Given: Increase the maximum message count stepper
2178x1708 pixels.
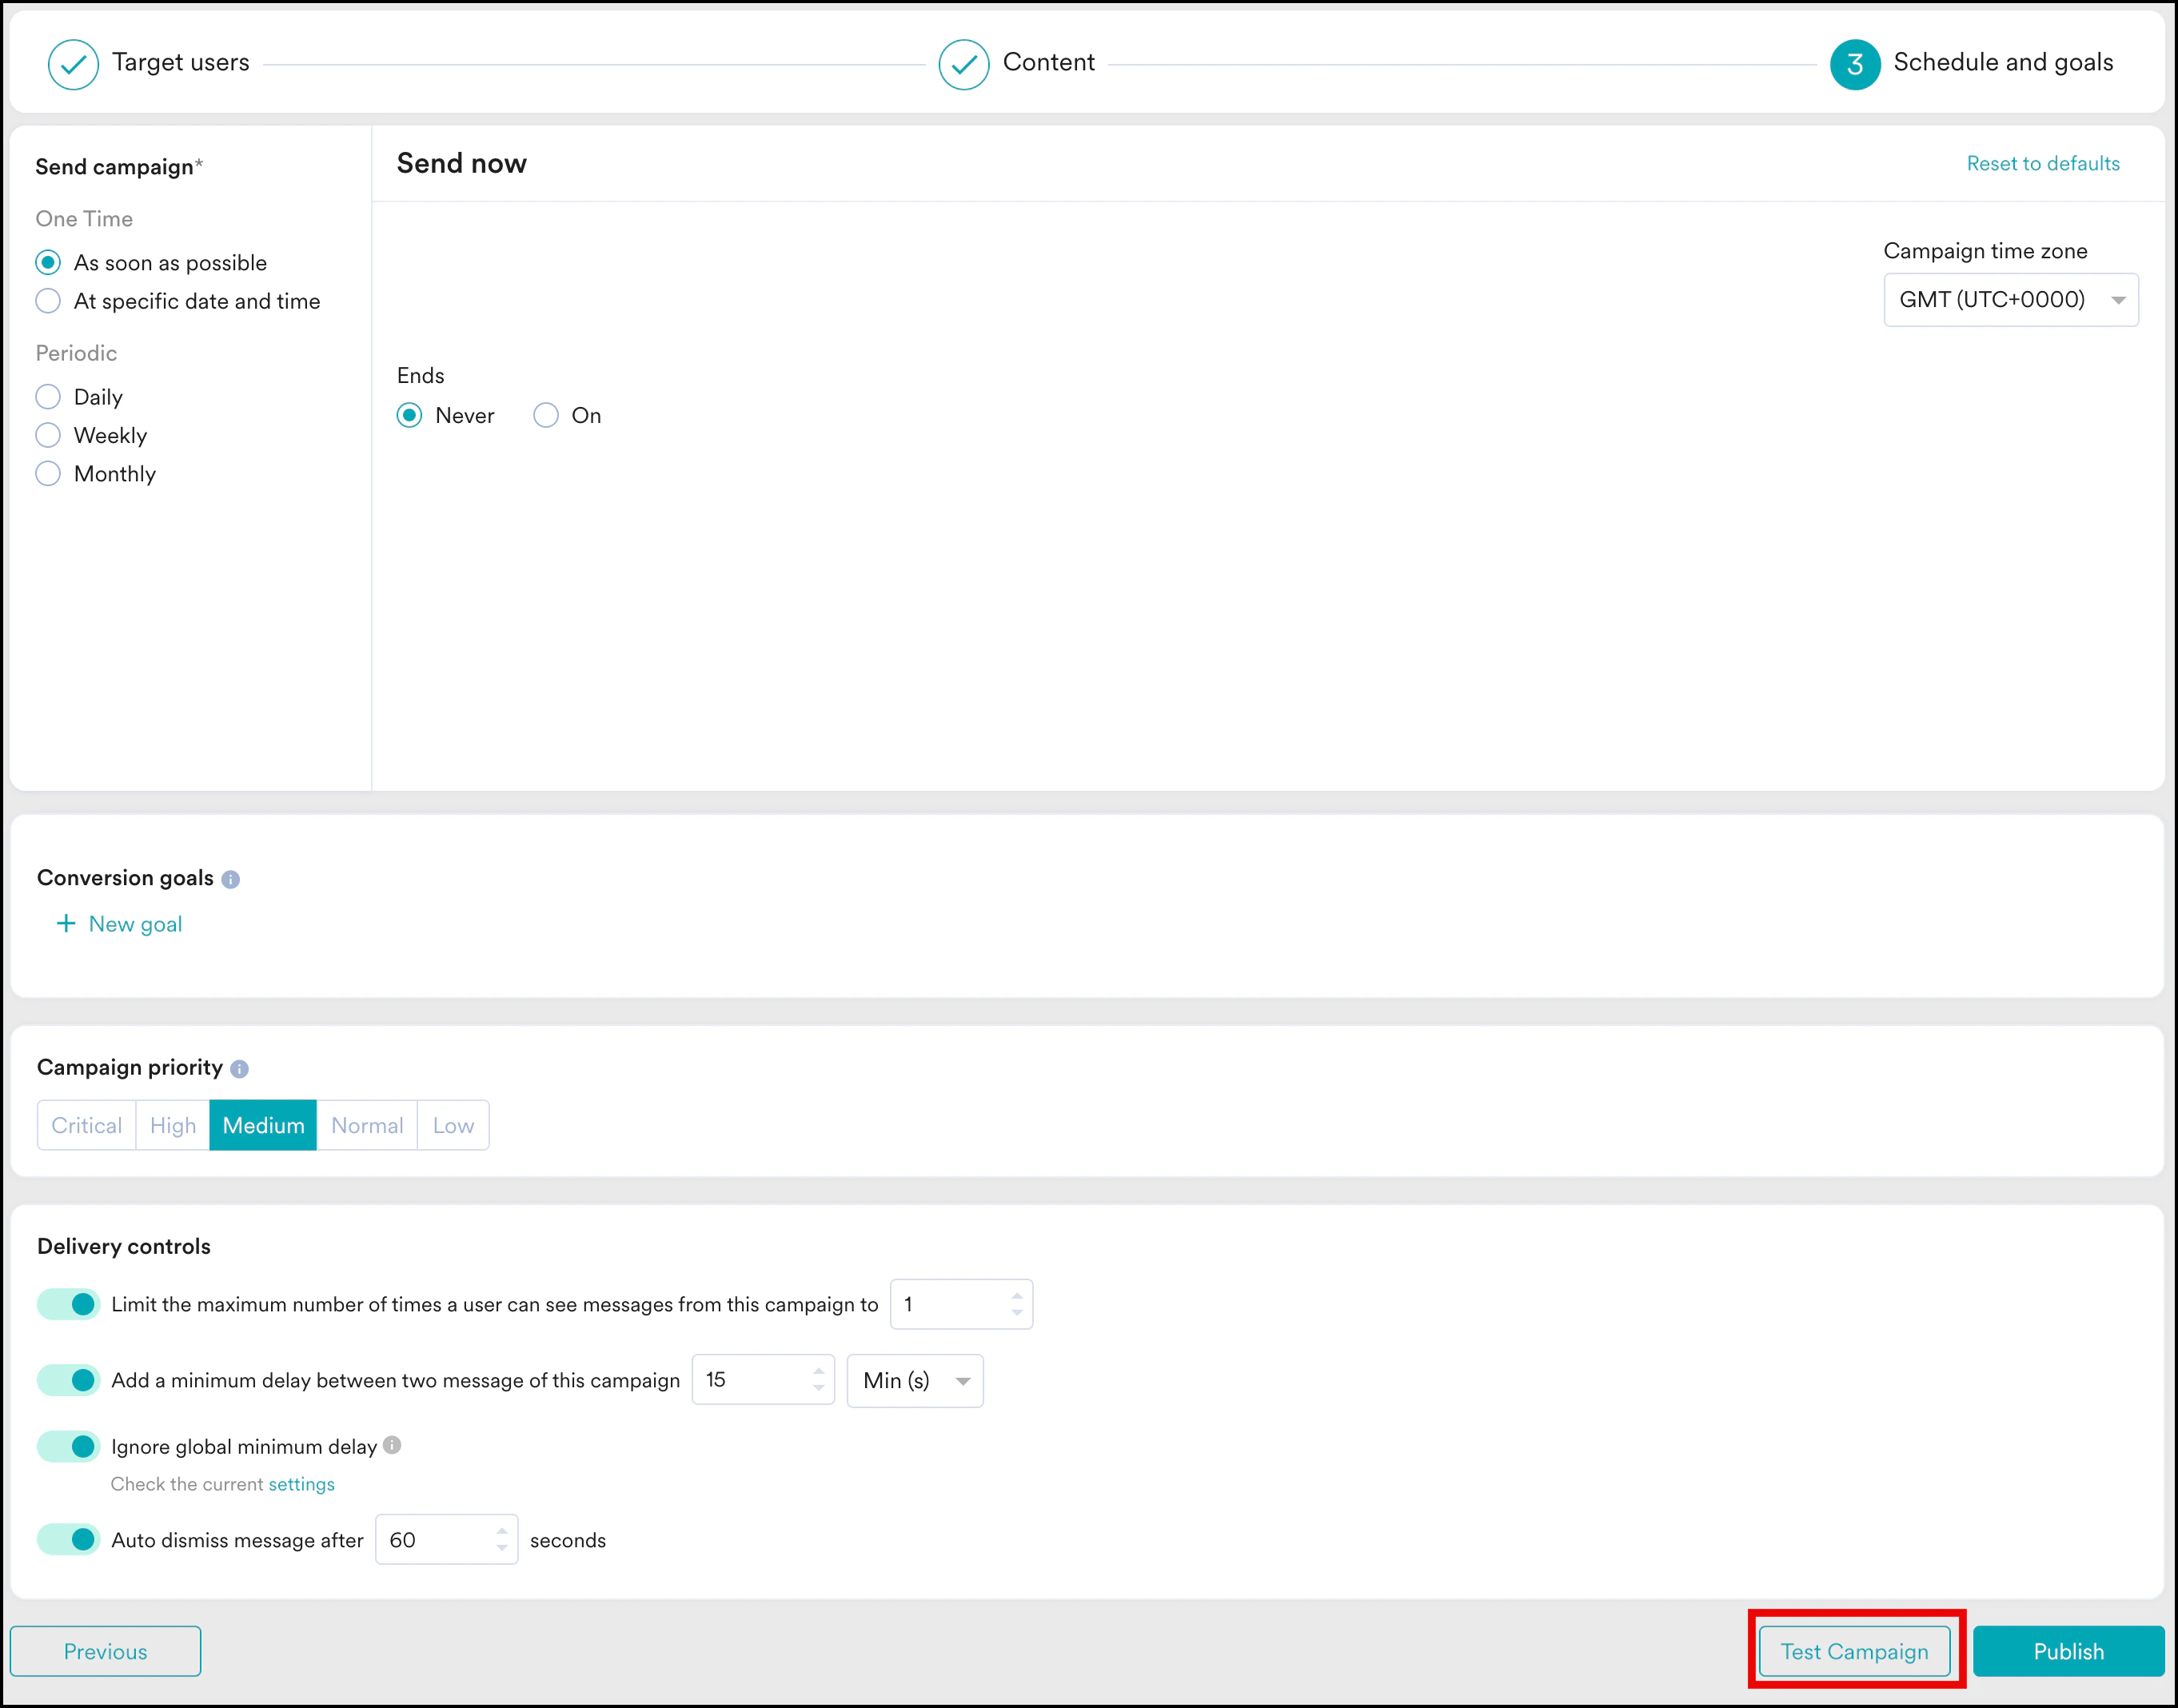Looking at the screenshot, I should coord(1017,1296).
